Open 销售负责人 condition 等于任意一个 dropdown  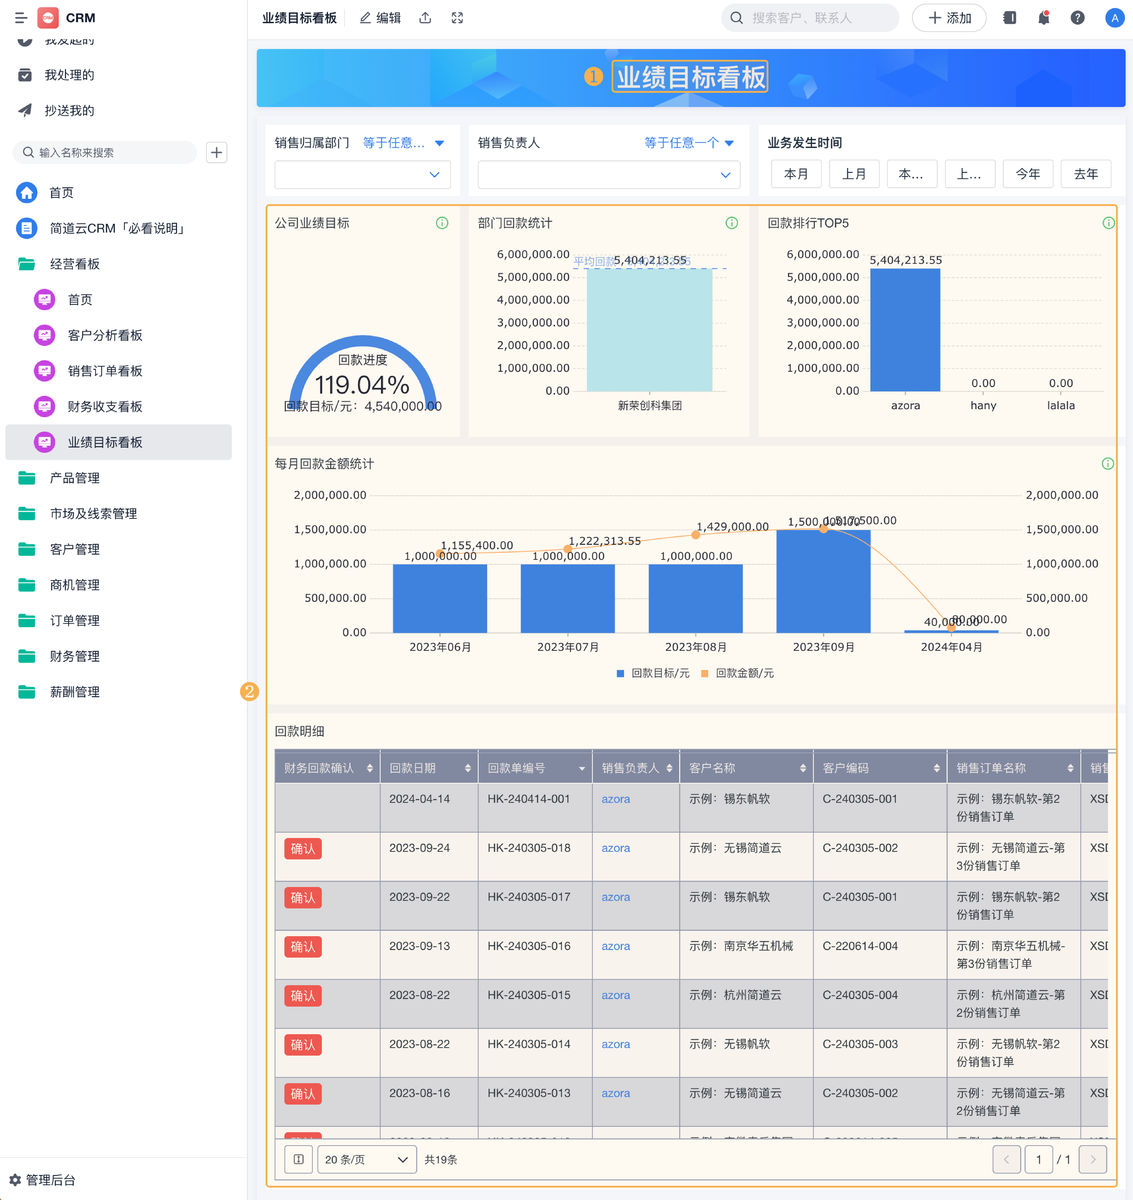[x=689, y=143]
